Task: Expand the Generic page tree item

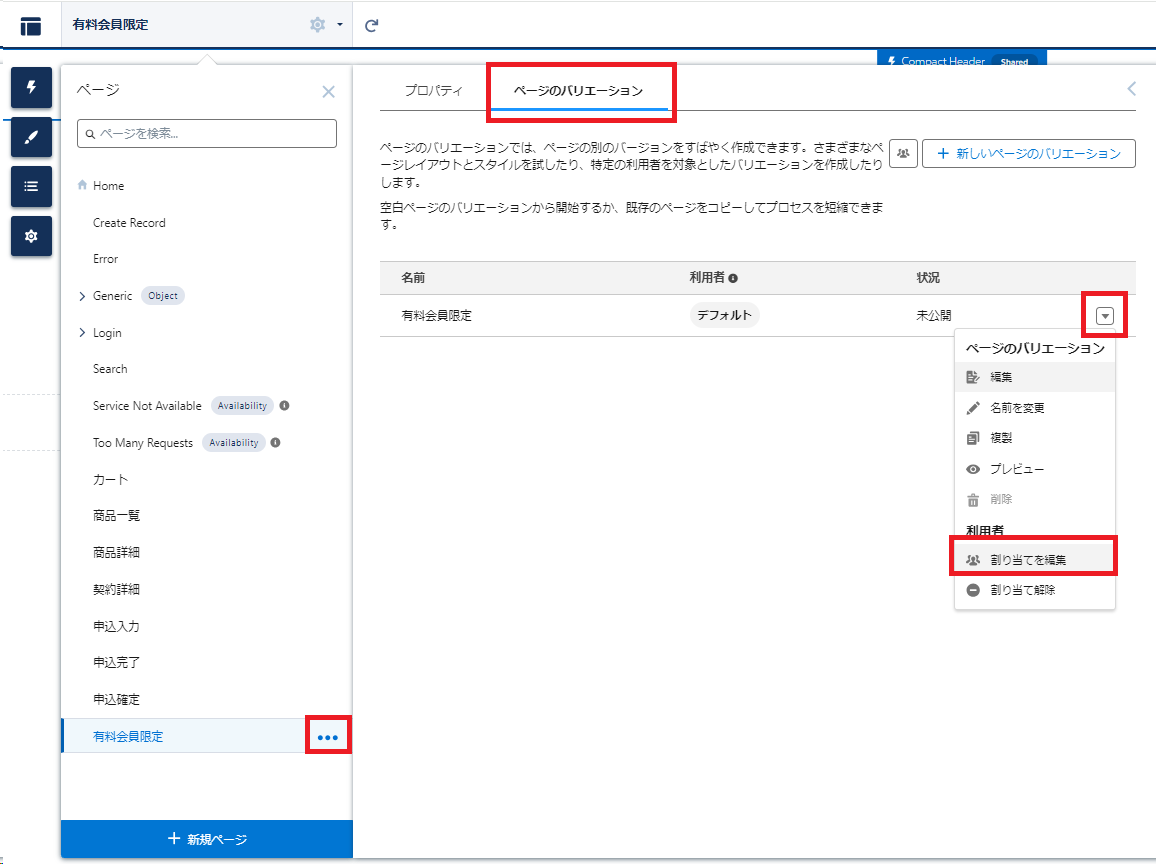Action: pyautogui.click(x=82, y=296)
